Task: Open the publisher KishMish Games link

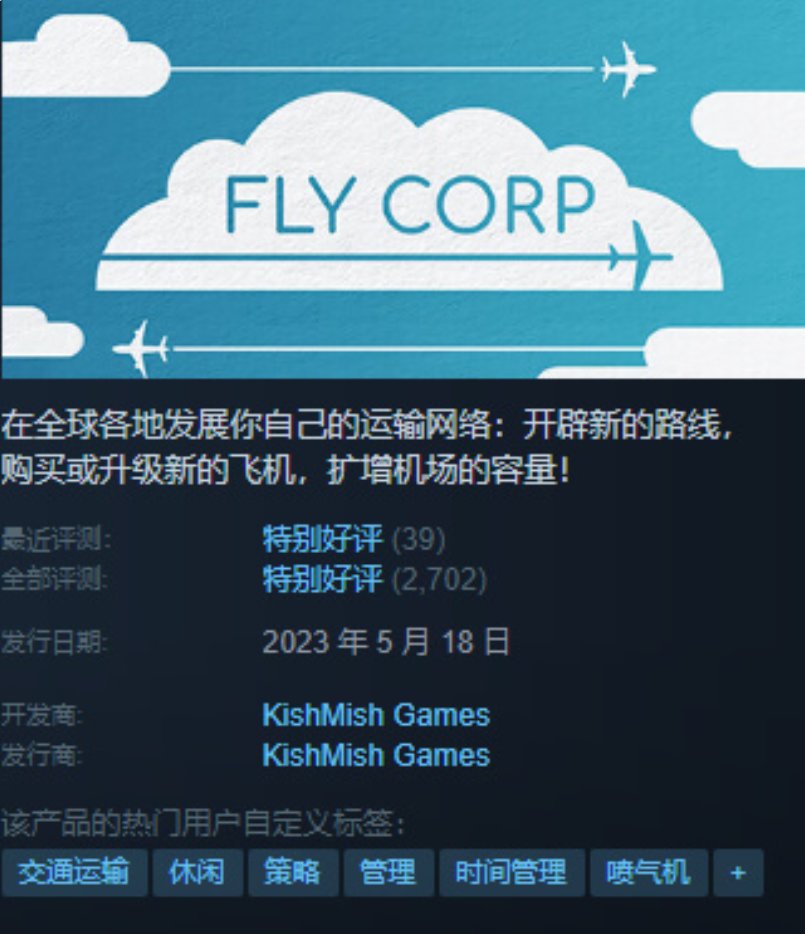Action: [x=376, y=755]
